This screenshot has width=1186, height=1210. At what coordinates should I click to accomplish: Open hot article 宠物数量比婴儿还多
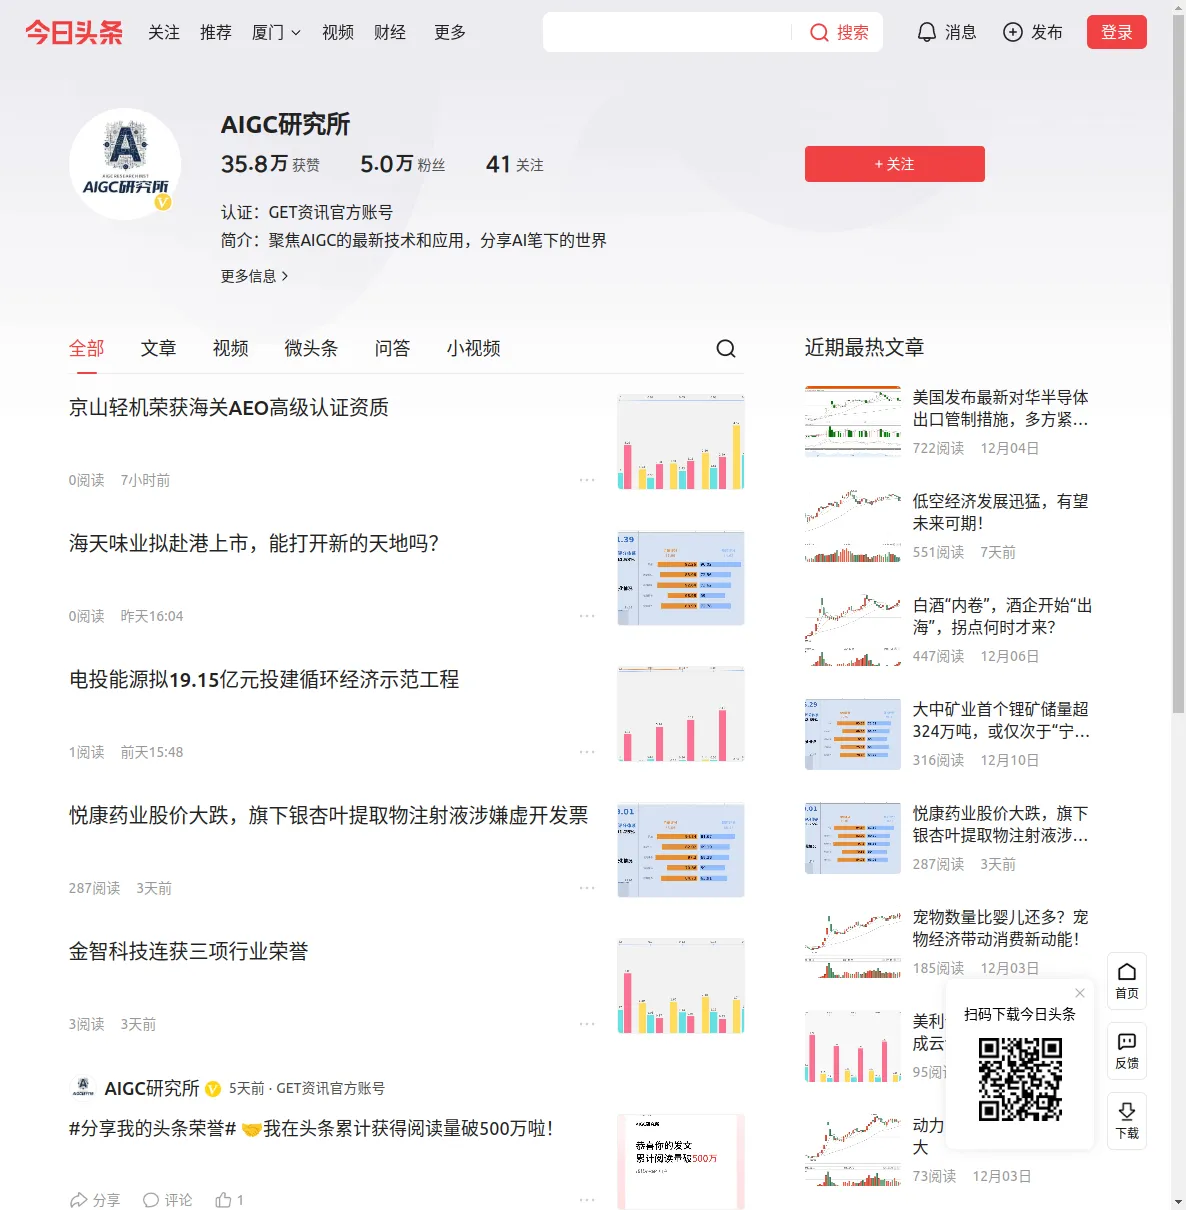(x=1001, y=928)
